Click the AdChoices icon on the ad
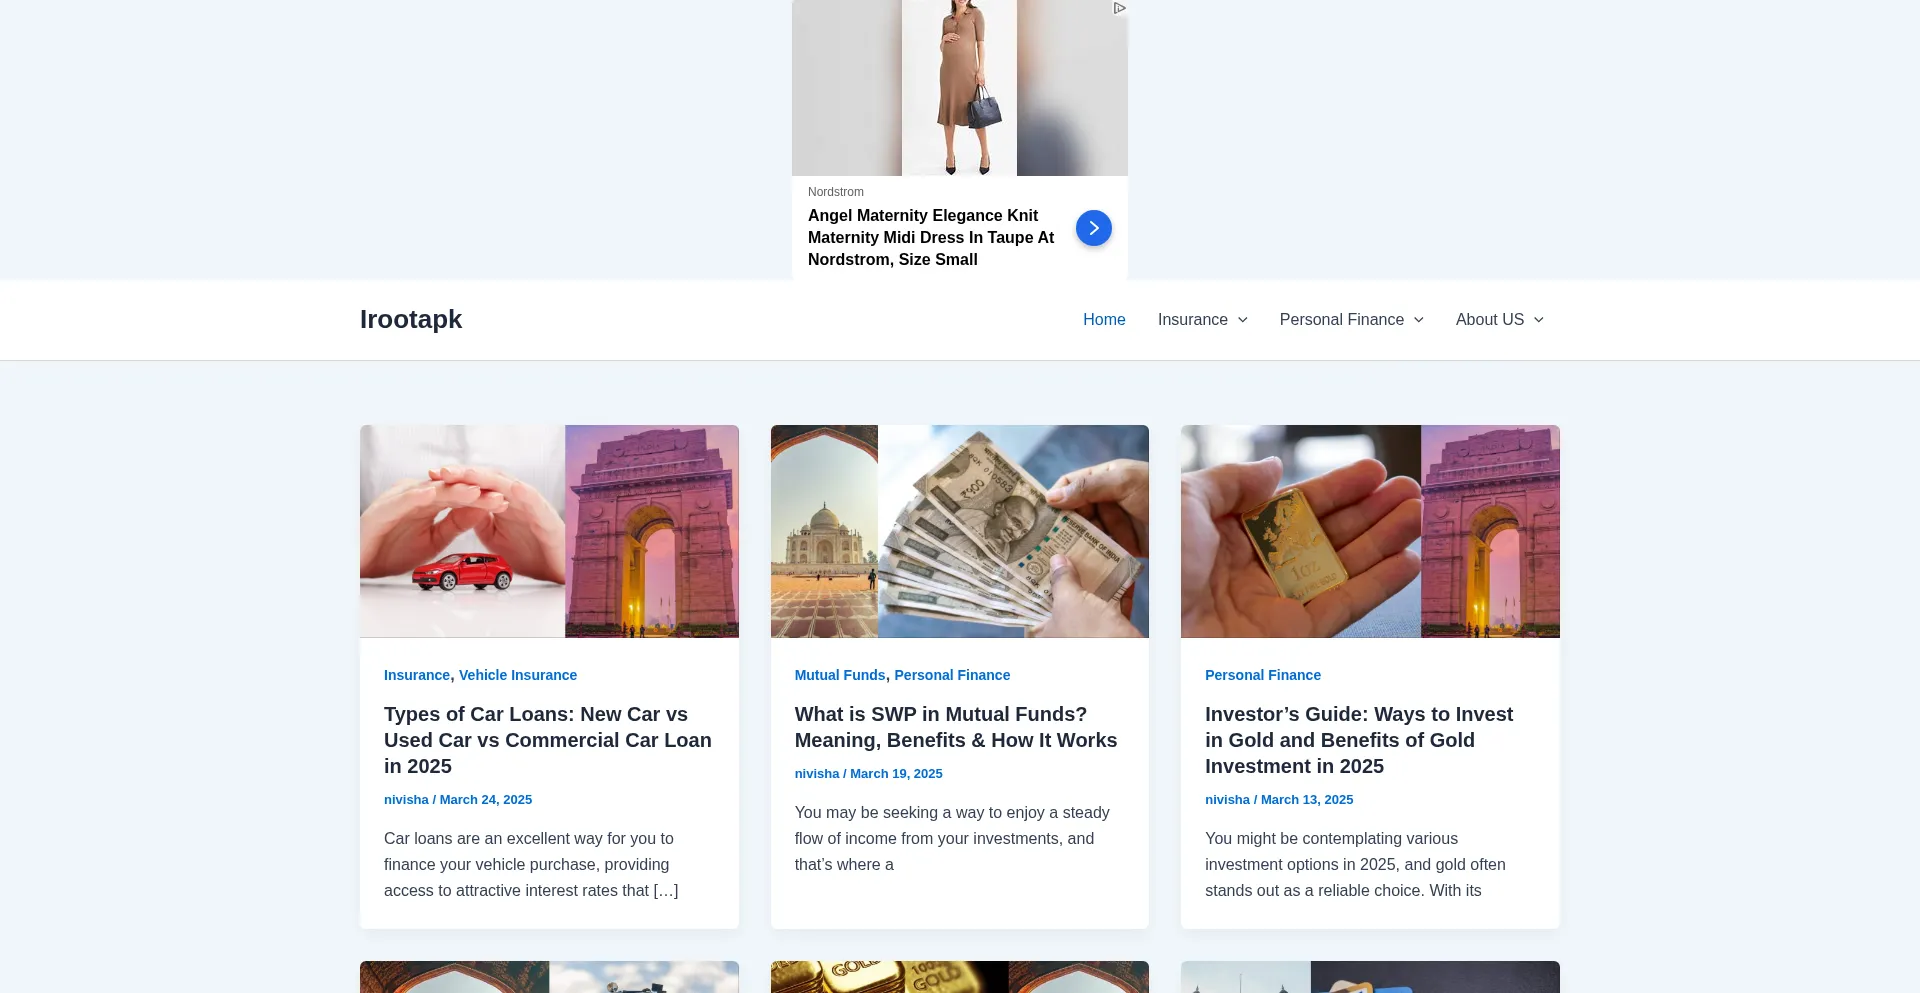This screenshot has width=1920, height=993. (1120, 8)
